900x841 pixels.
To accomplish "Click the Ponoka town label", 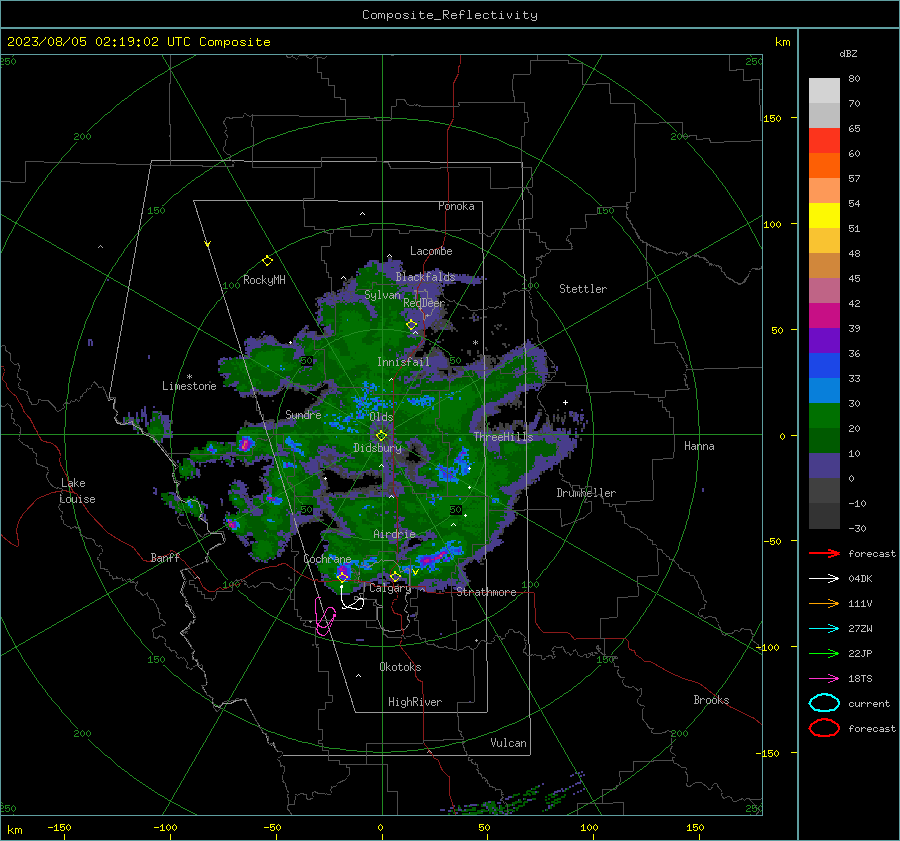I will (x=456, y=206).
